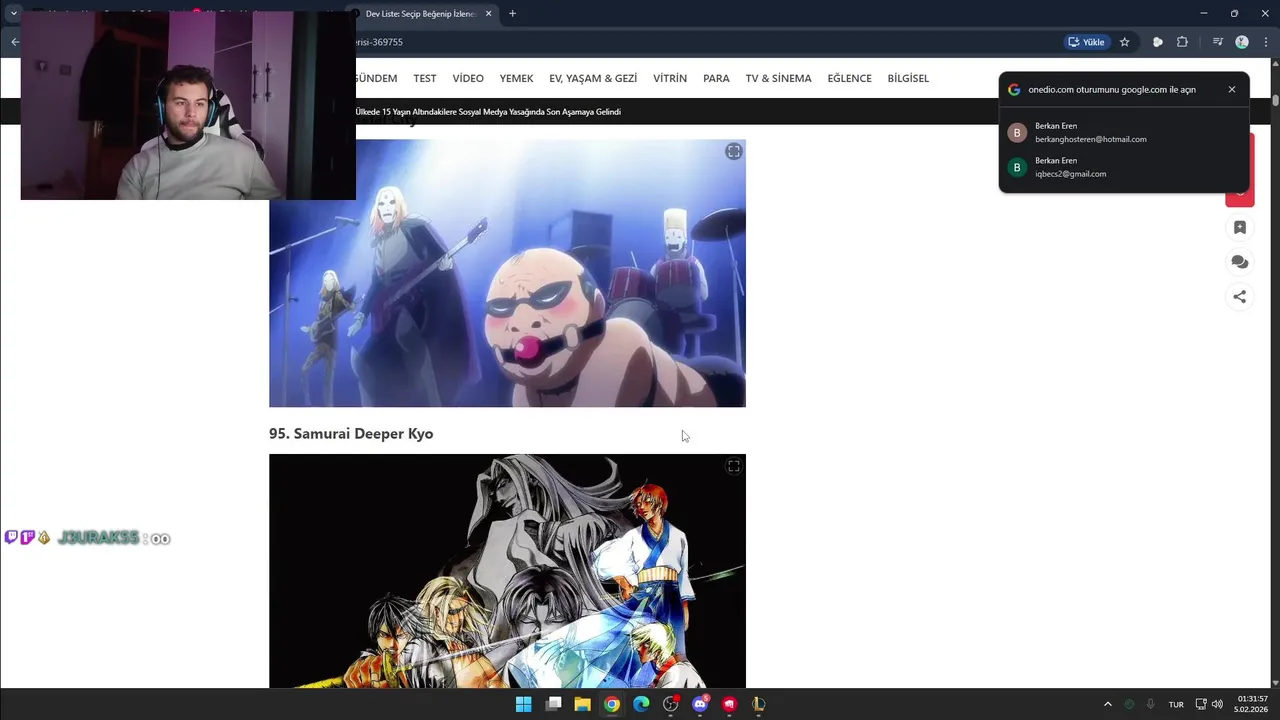This screenshot has width=1280, height=720.
Task: Open the OBS Studio taskbar icon
Action: tap(671, 704)
